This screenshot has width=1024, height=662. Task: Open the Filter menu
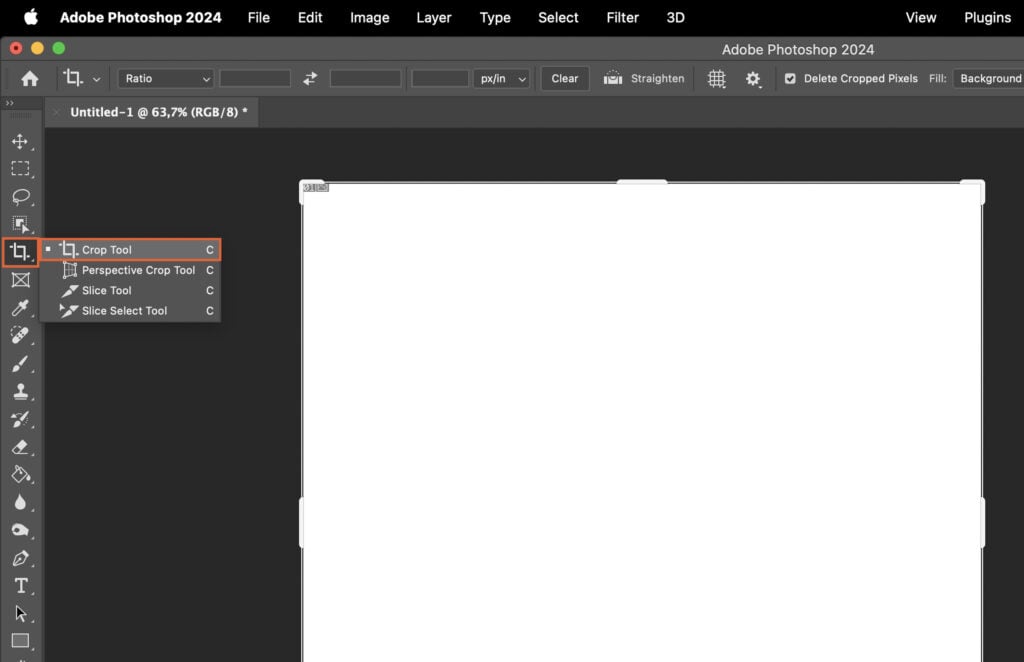tap(622, 17)
